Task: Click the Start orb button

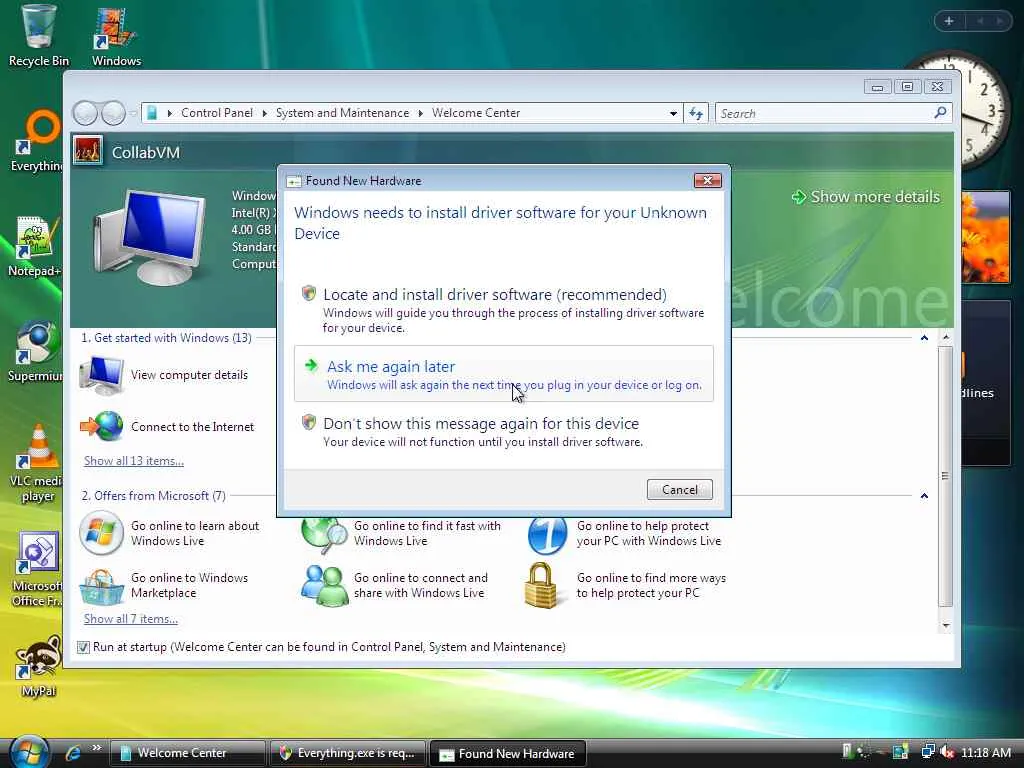Action: pyautogui.click(x=29, y=752)
